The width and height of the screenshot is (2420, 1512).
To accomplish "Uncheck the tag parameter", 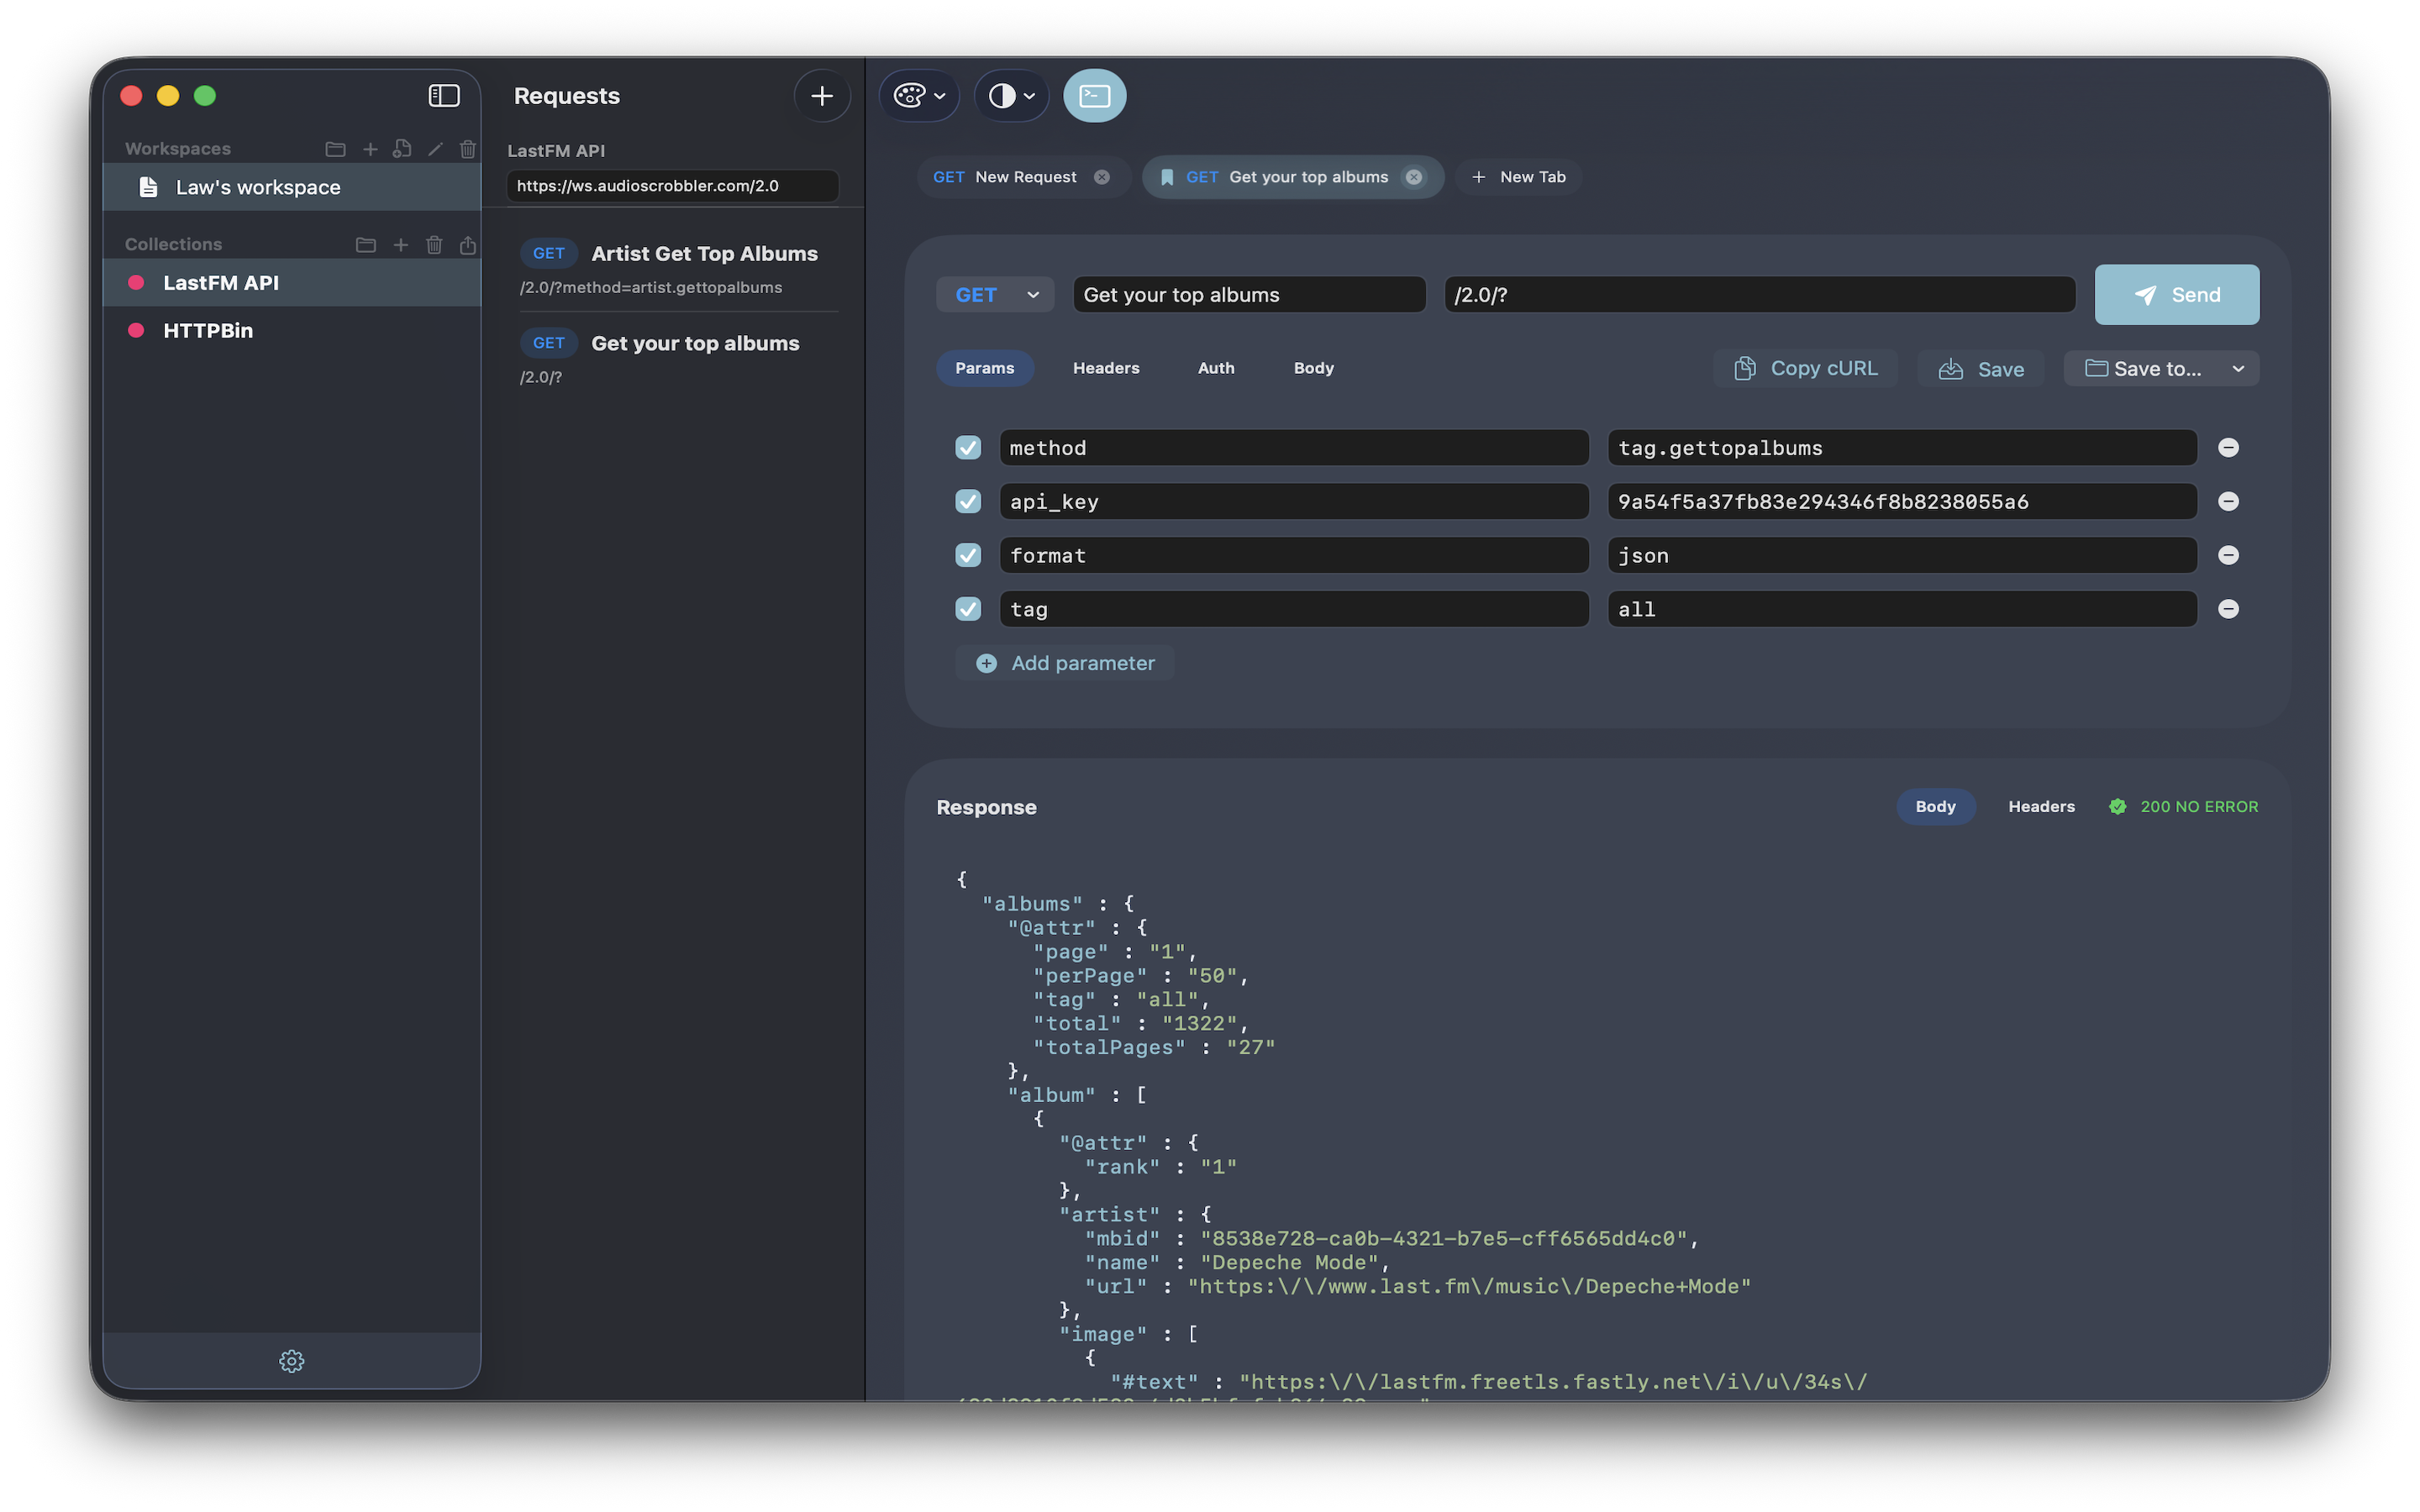I will pos(967,608).
